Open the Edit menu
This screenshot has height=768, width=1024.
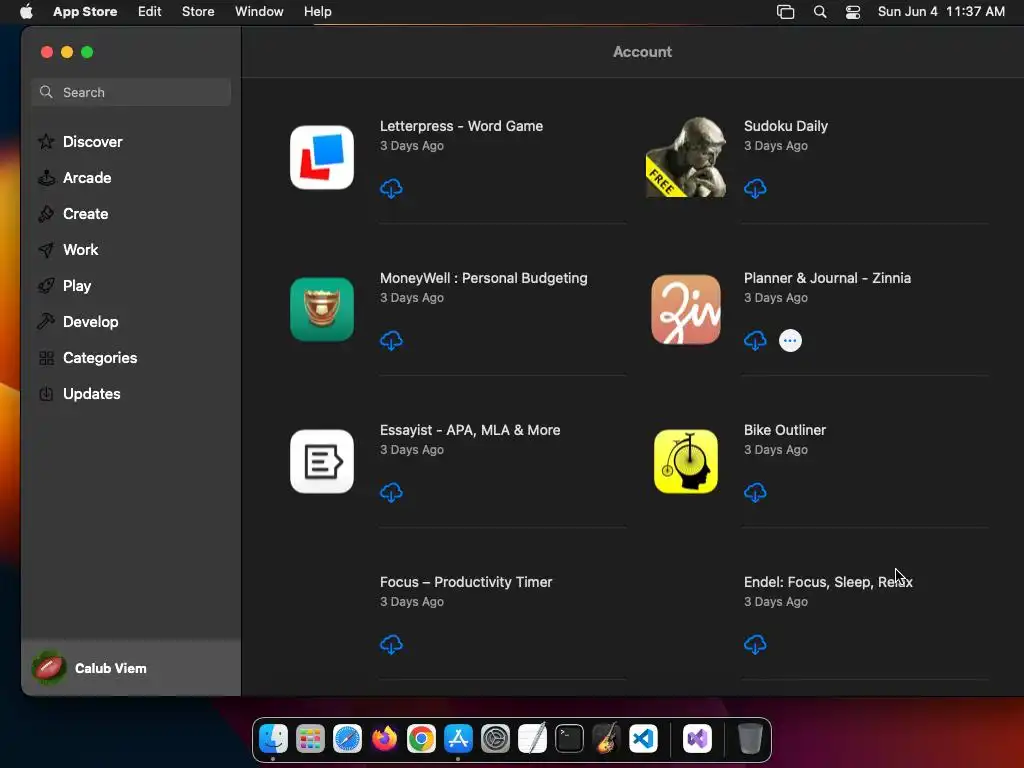pos(150,12)
